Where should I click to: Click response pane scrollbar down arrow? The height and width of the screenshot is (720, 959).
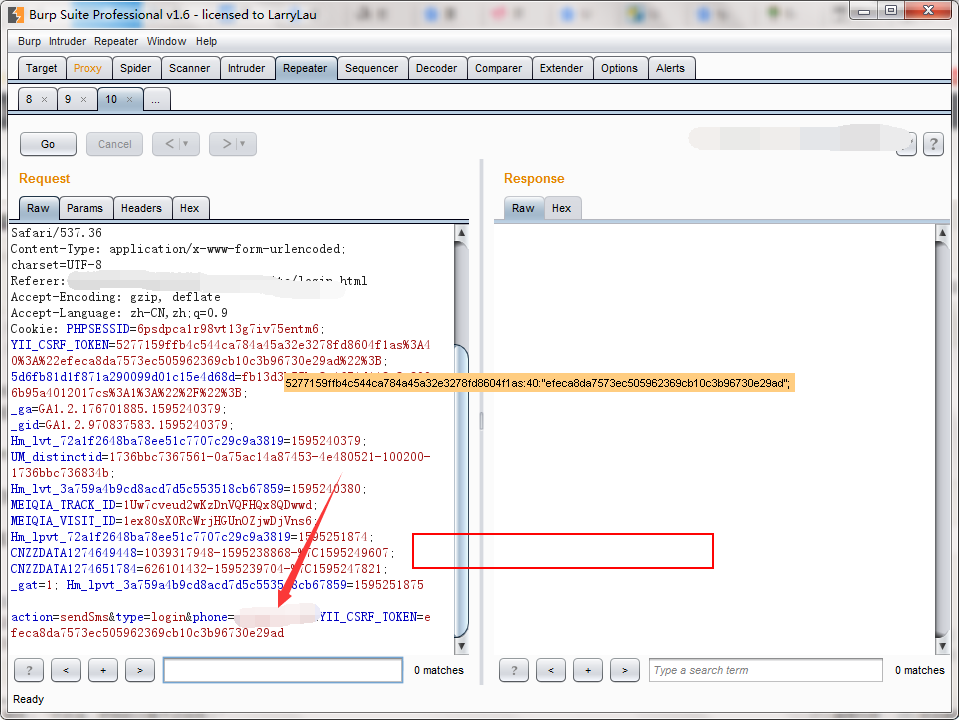click(942, 646)
